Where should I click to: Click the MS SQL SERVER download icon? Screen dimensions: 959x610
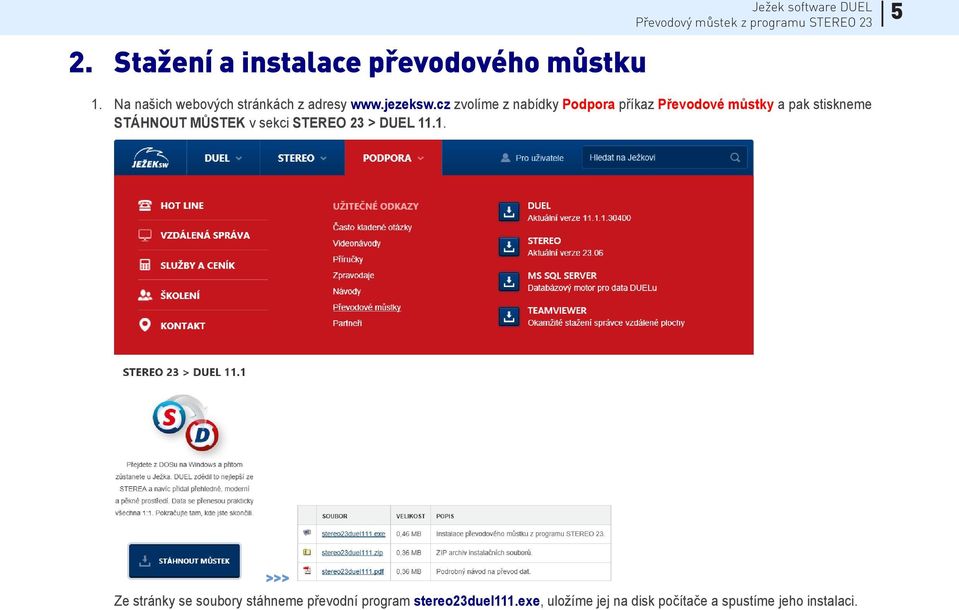click(x=509, y=281)
